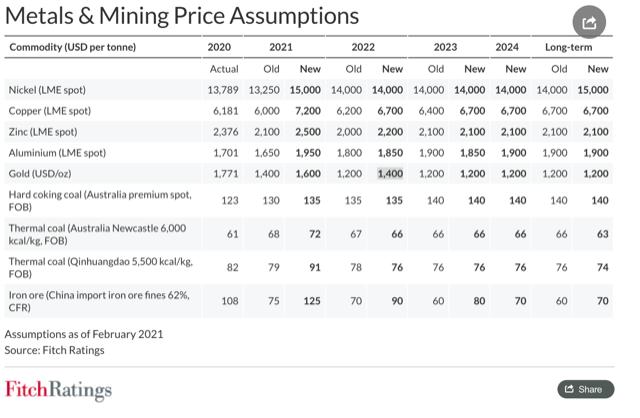Click Aluminium (LME spot) row label

click(x=57, y=153)
